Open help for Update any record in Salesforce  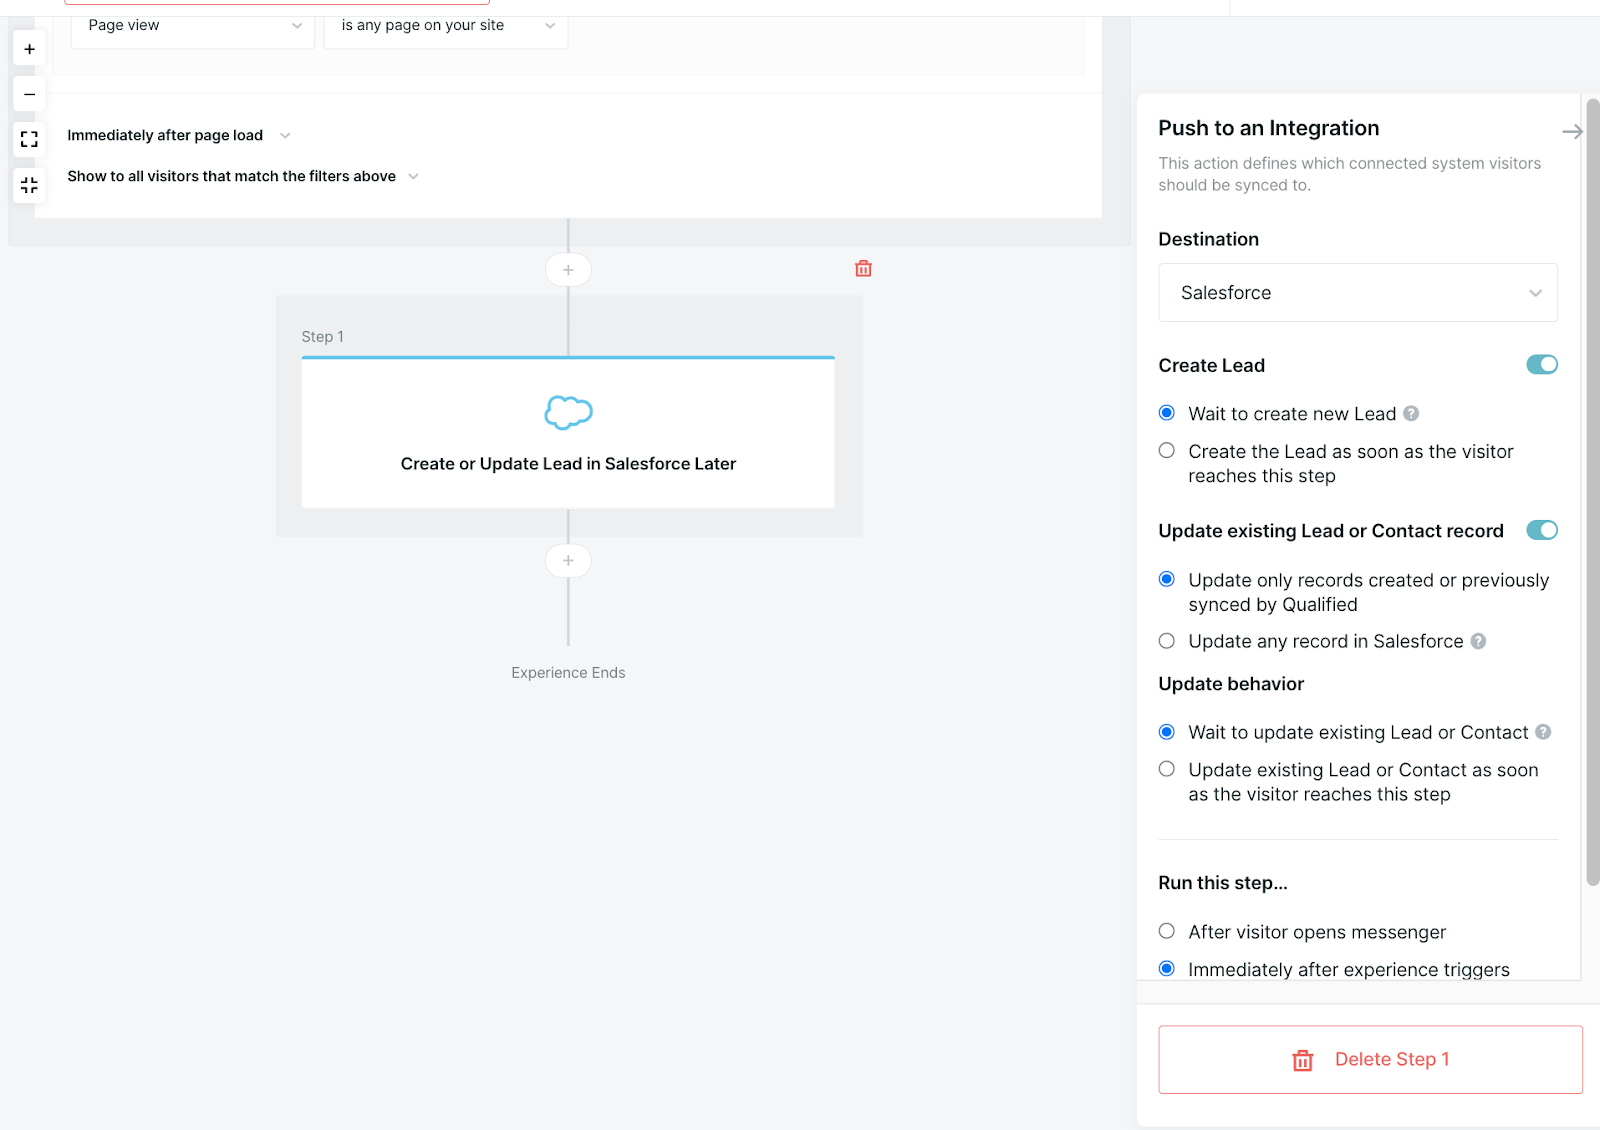[1478, 641]
